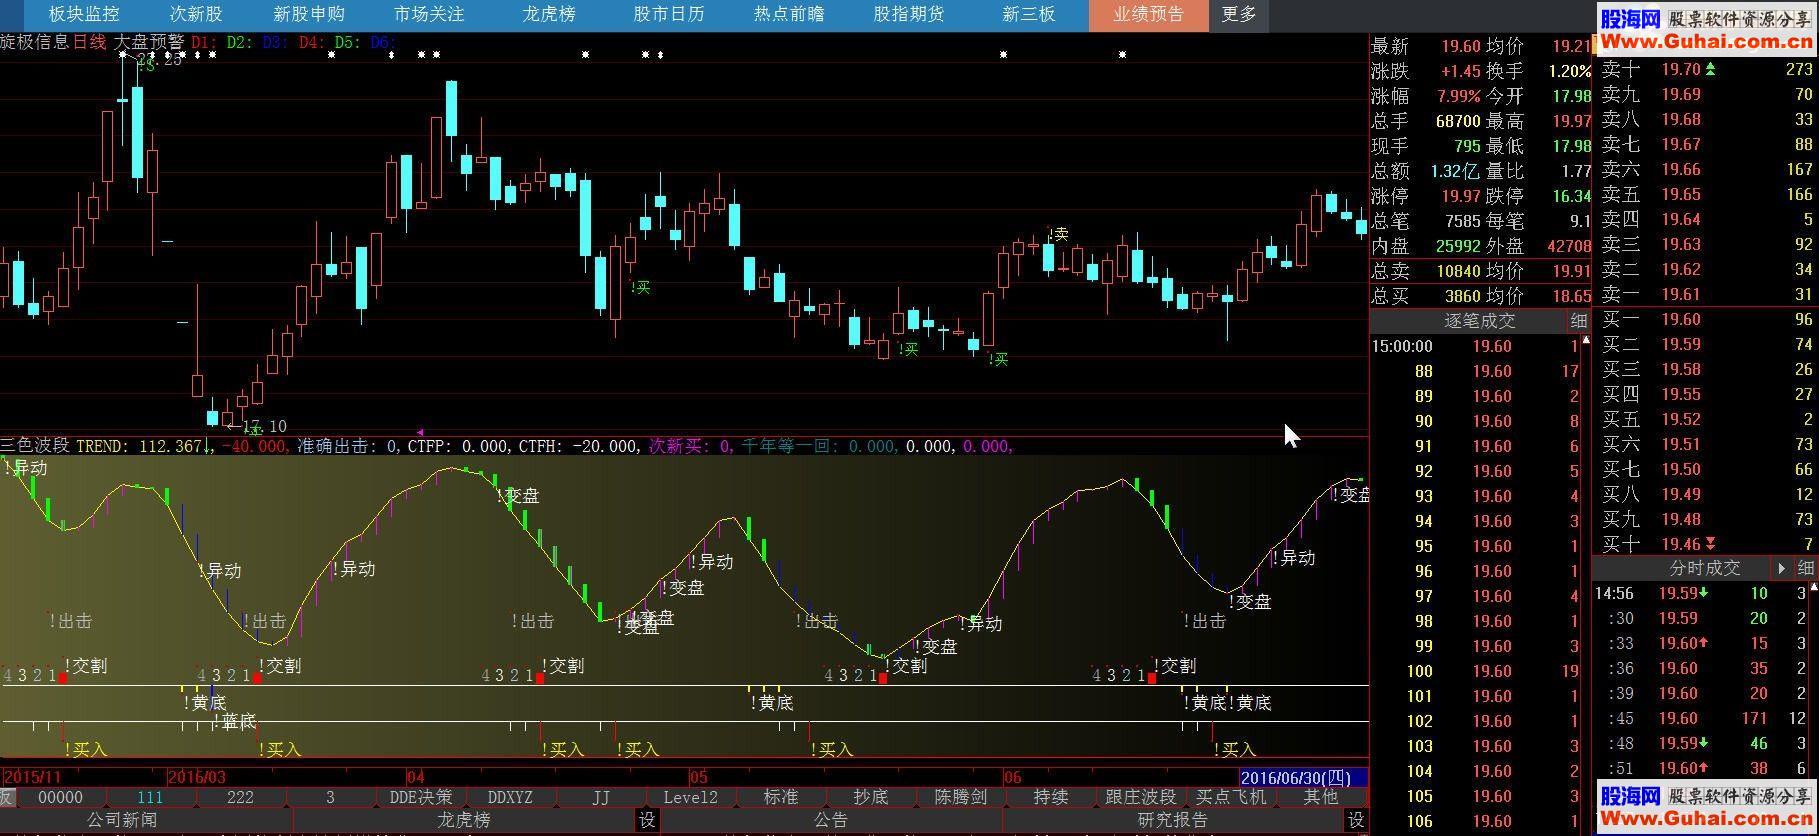Toggle the 旋极信息 stock name label
Screen dimensions: 1819x836
pyautogui.click(x=35, y=42)
